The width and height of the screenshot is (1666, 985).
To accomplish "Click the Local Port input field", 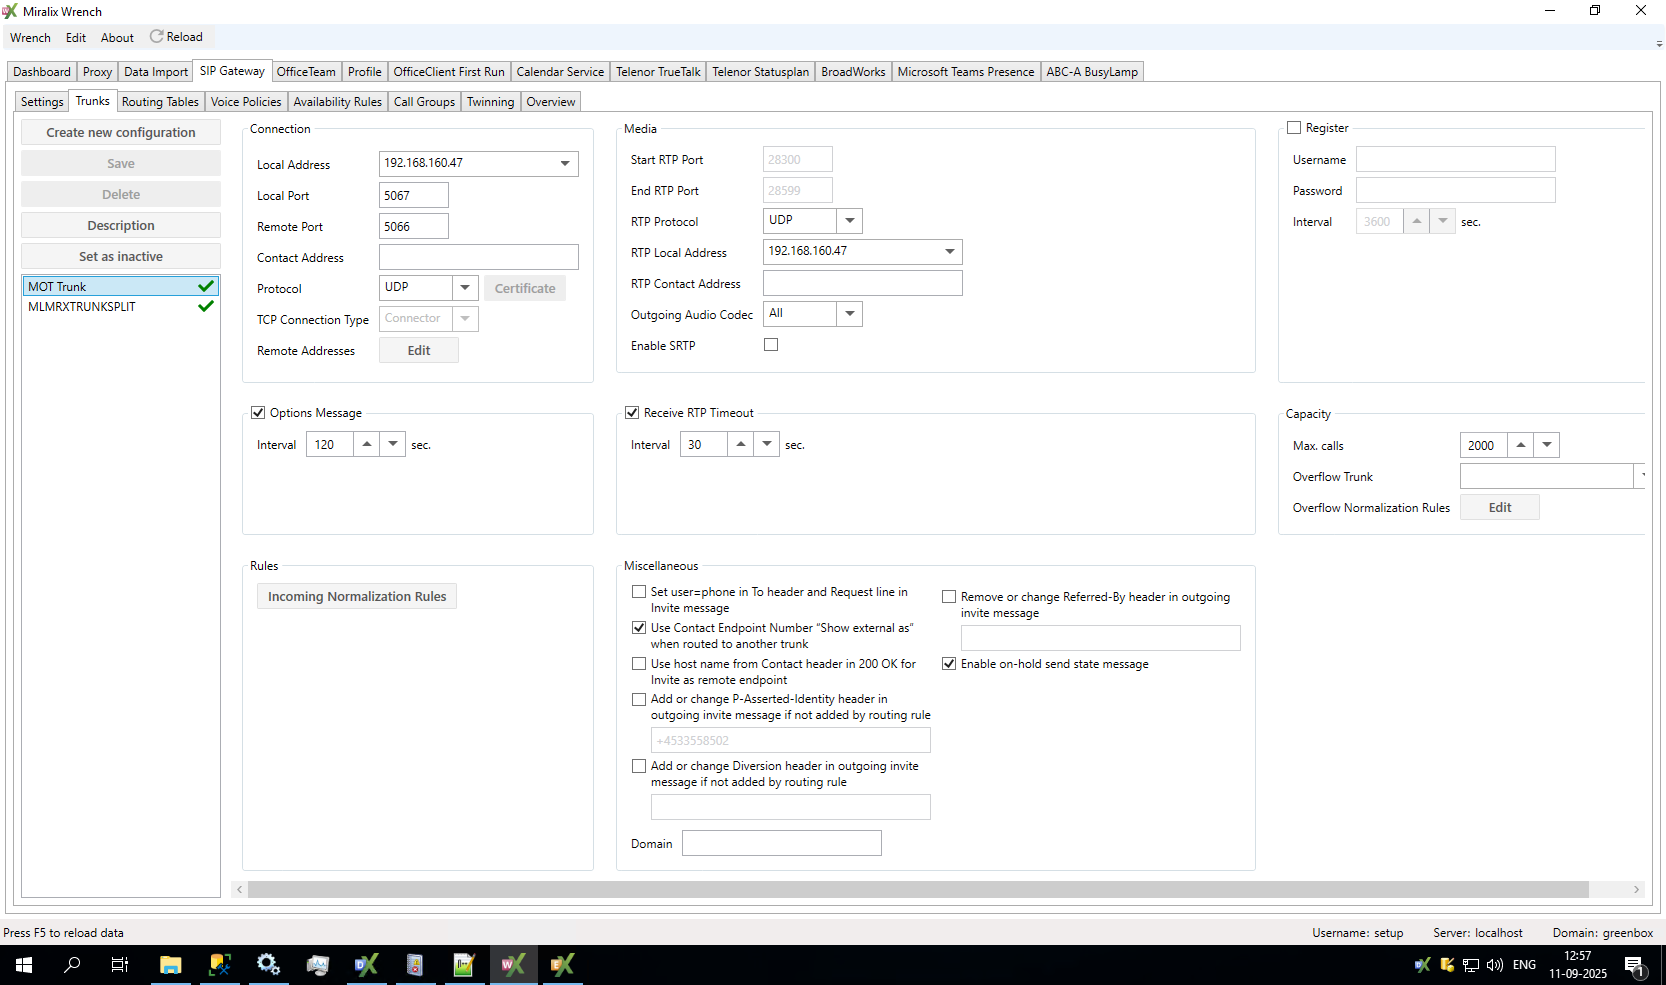I will click(x=414, y=195).
